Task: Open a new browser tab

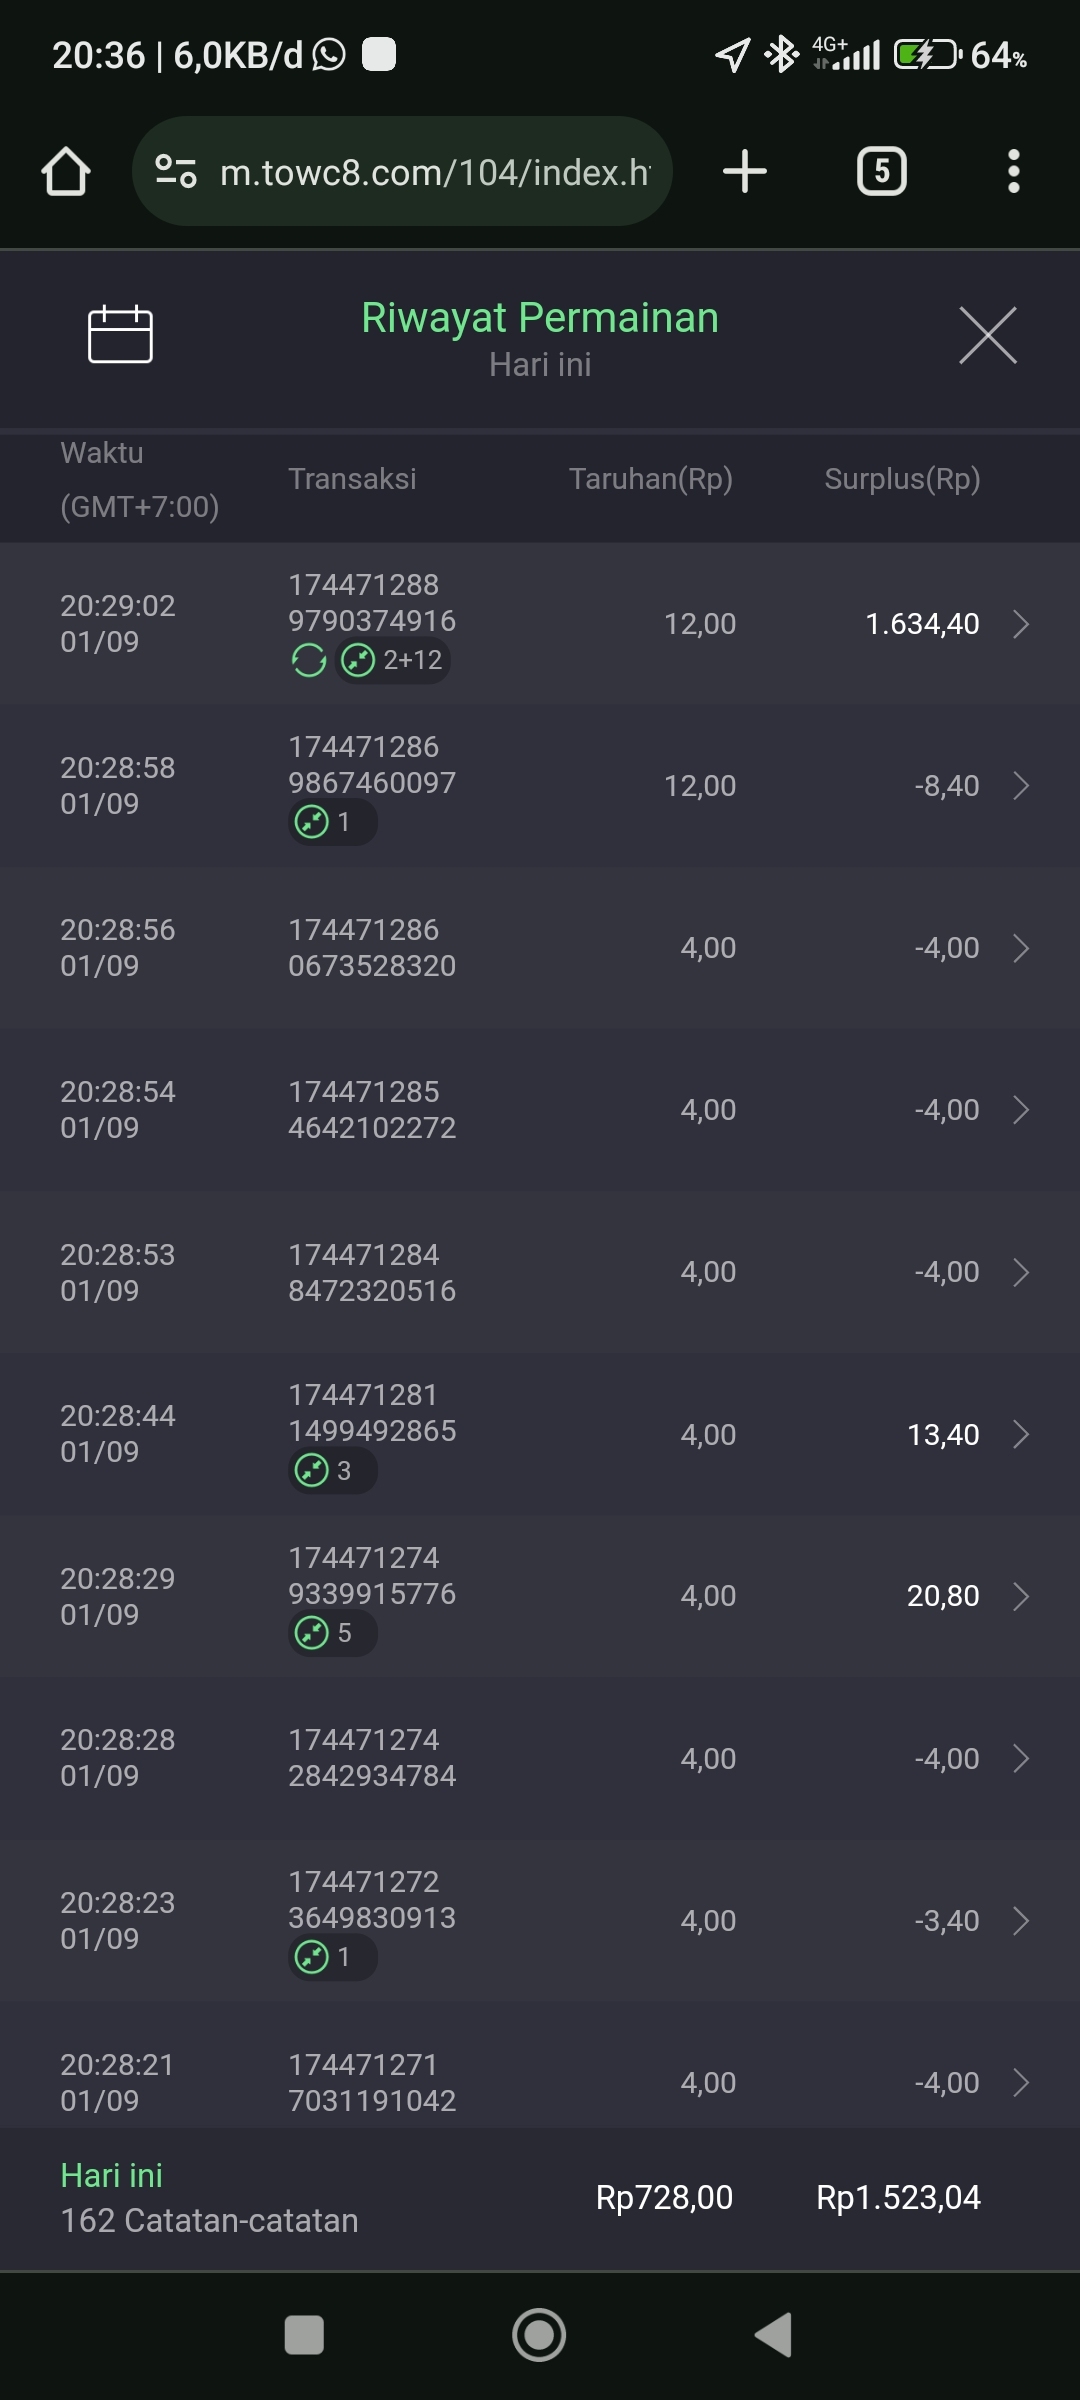Action: pyautogui.click(x=744, y=171)
